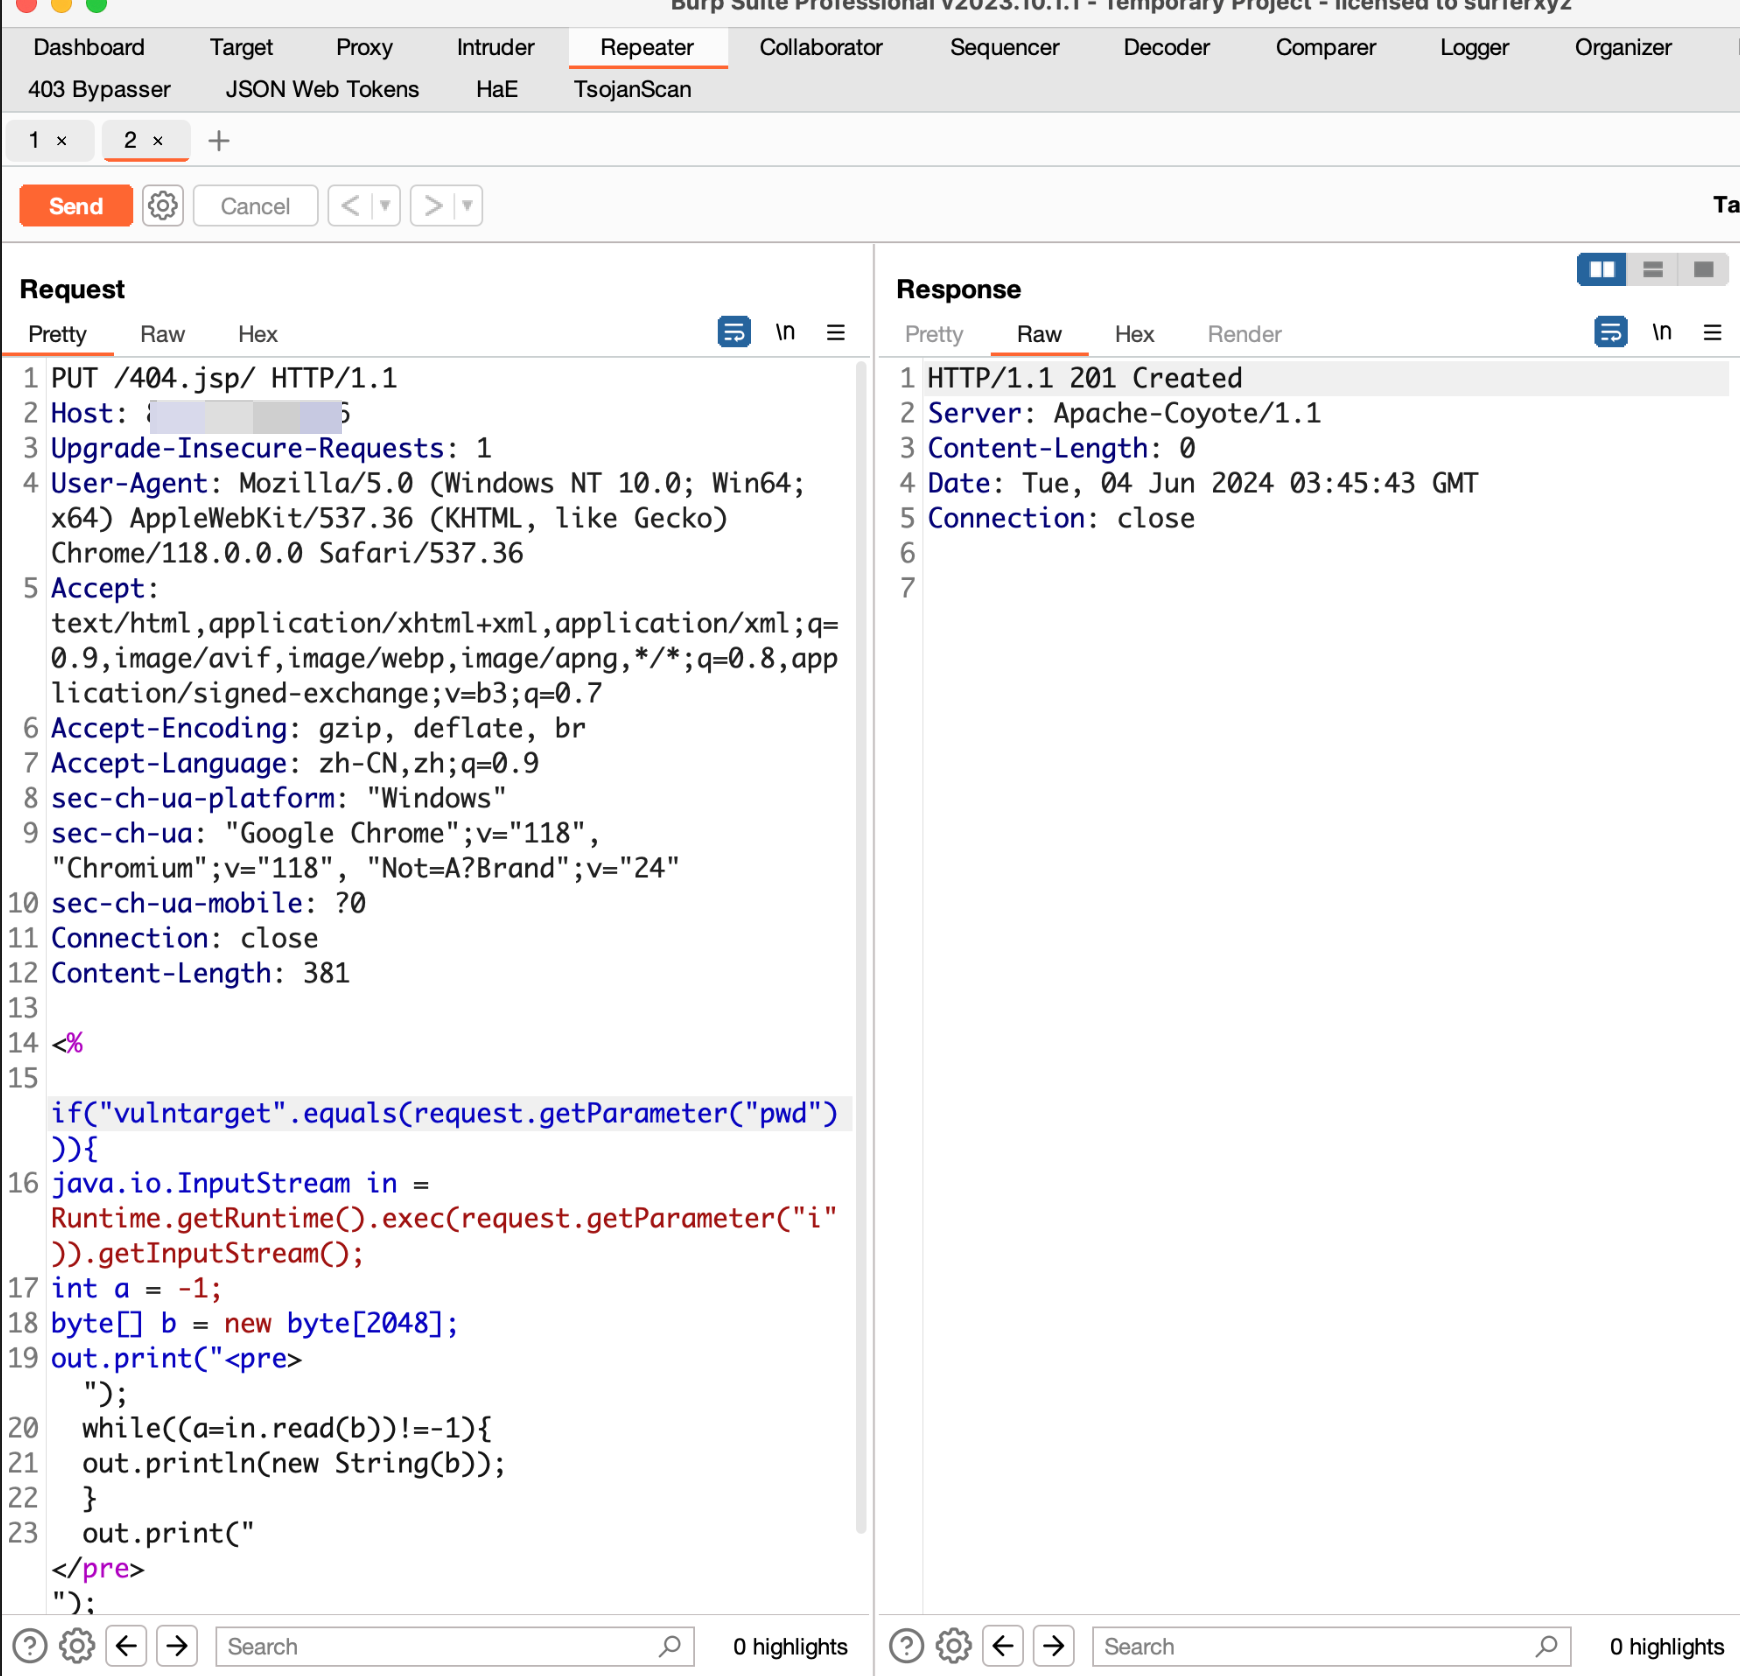
Task: Switch to the Proxy tab
Action: (364, 47)
